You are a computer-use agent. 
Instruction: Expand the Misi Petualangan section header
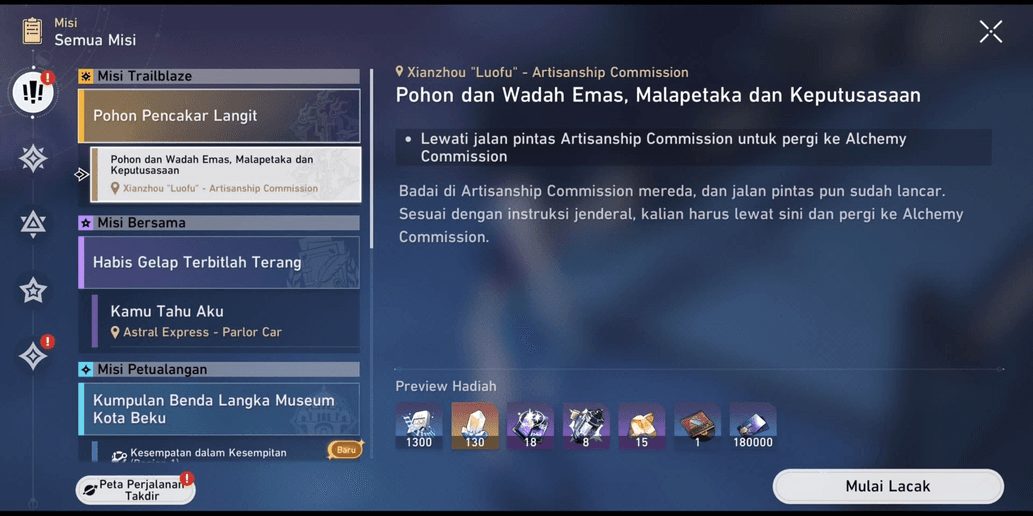coord(218,370)
